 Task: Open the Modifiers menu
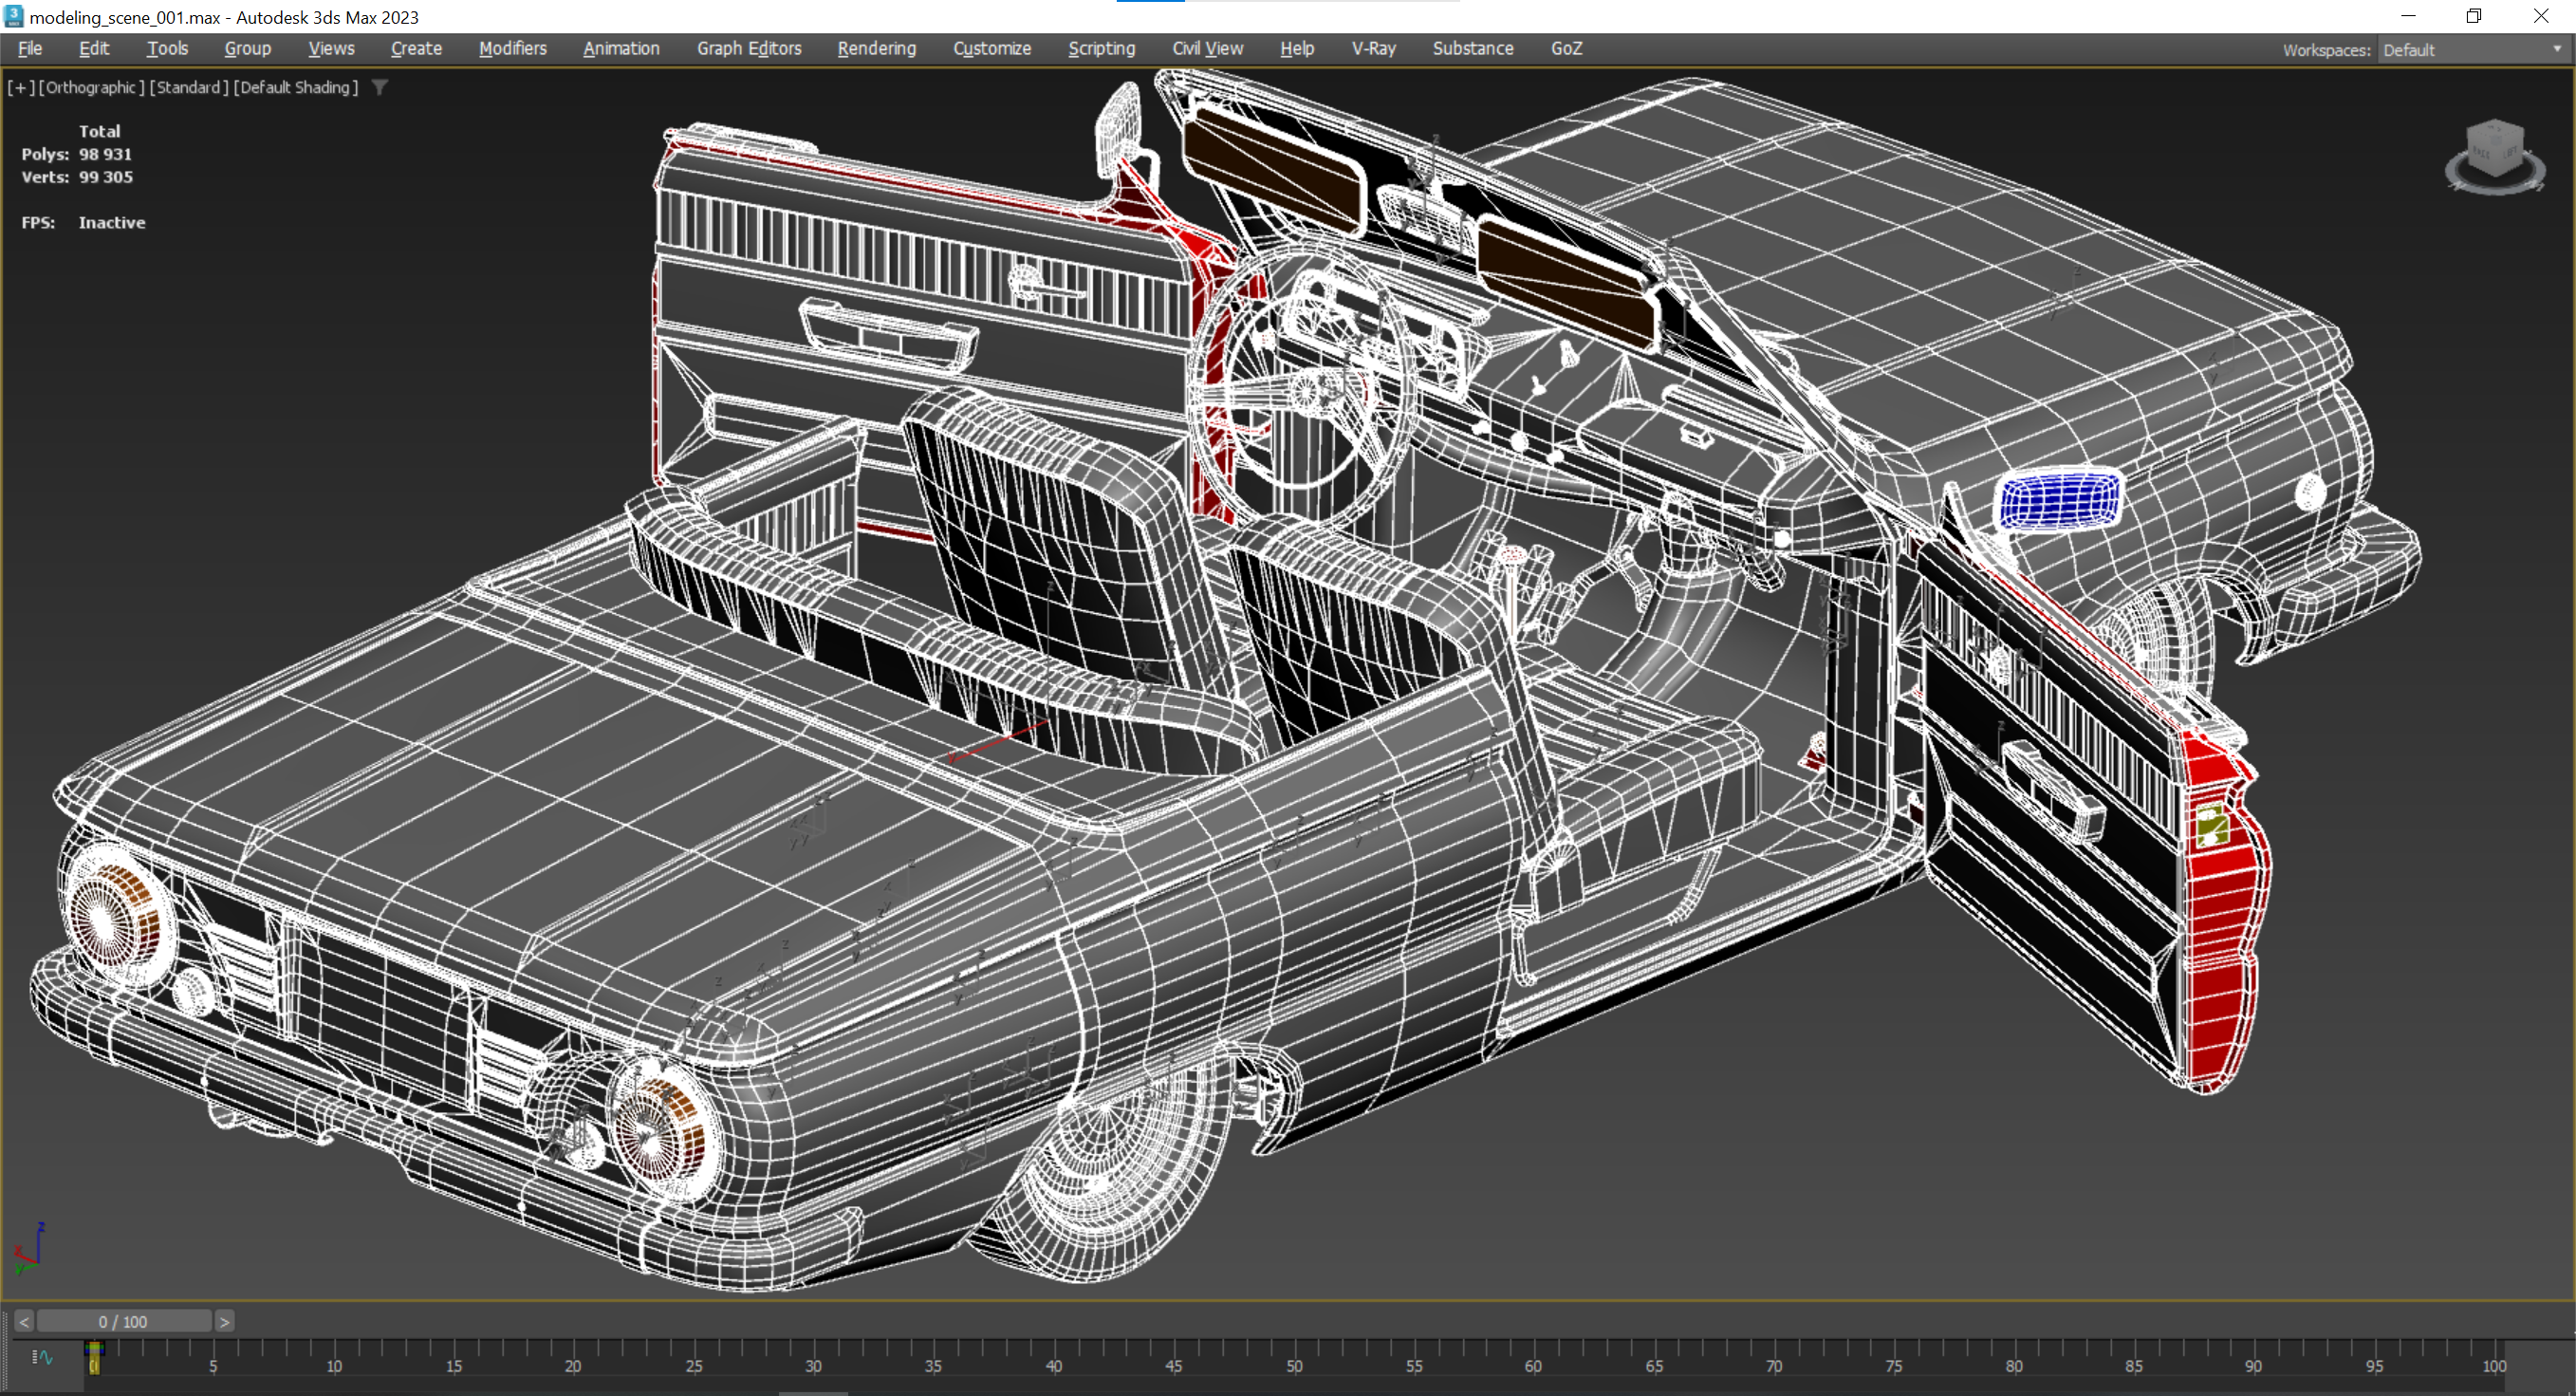512,48
